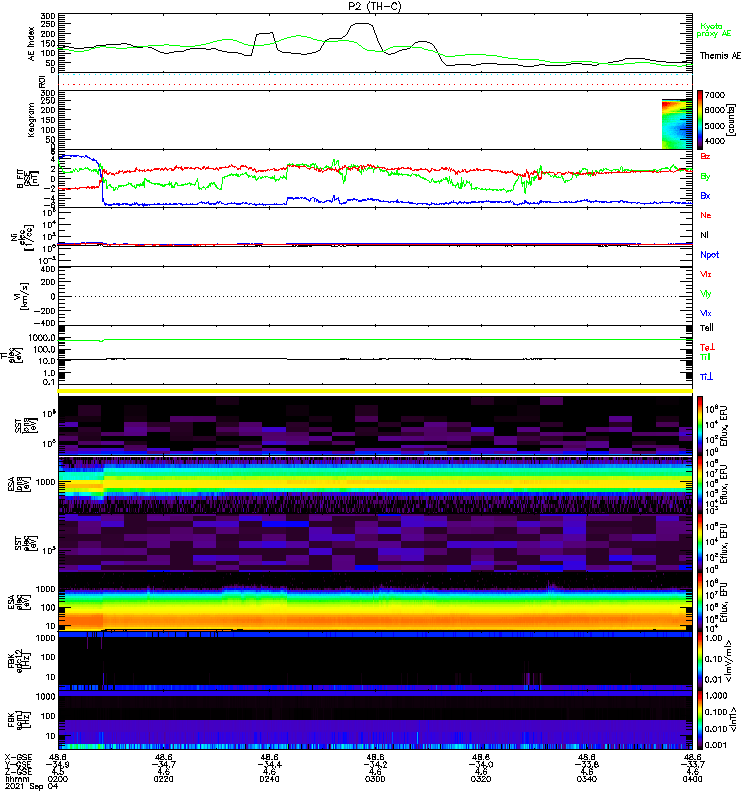Click the 0340 time tick label
Image resolution: width=750 pixels, height=800 pixels.
coord(587,779)
